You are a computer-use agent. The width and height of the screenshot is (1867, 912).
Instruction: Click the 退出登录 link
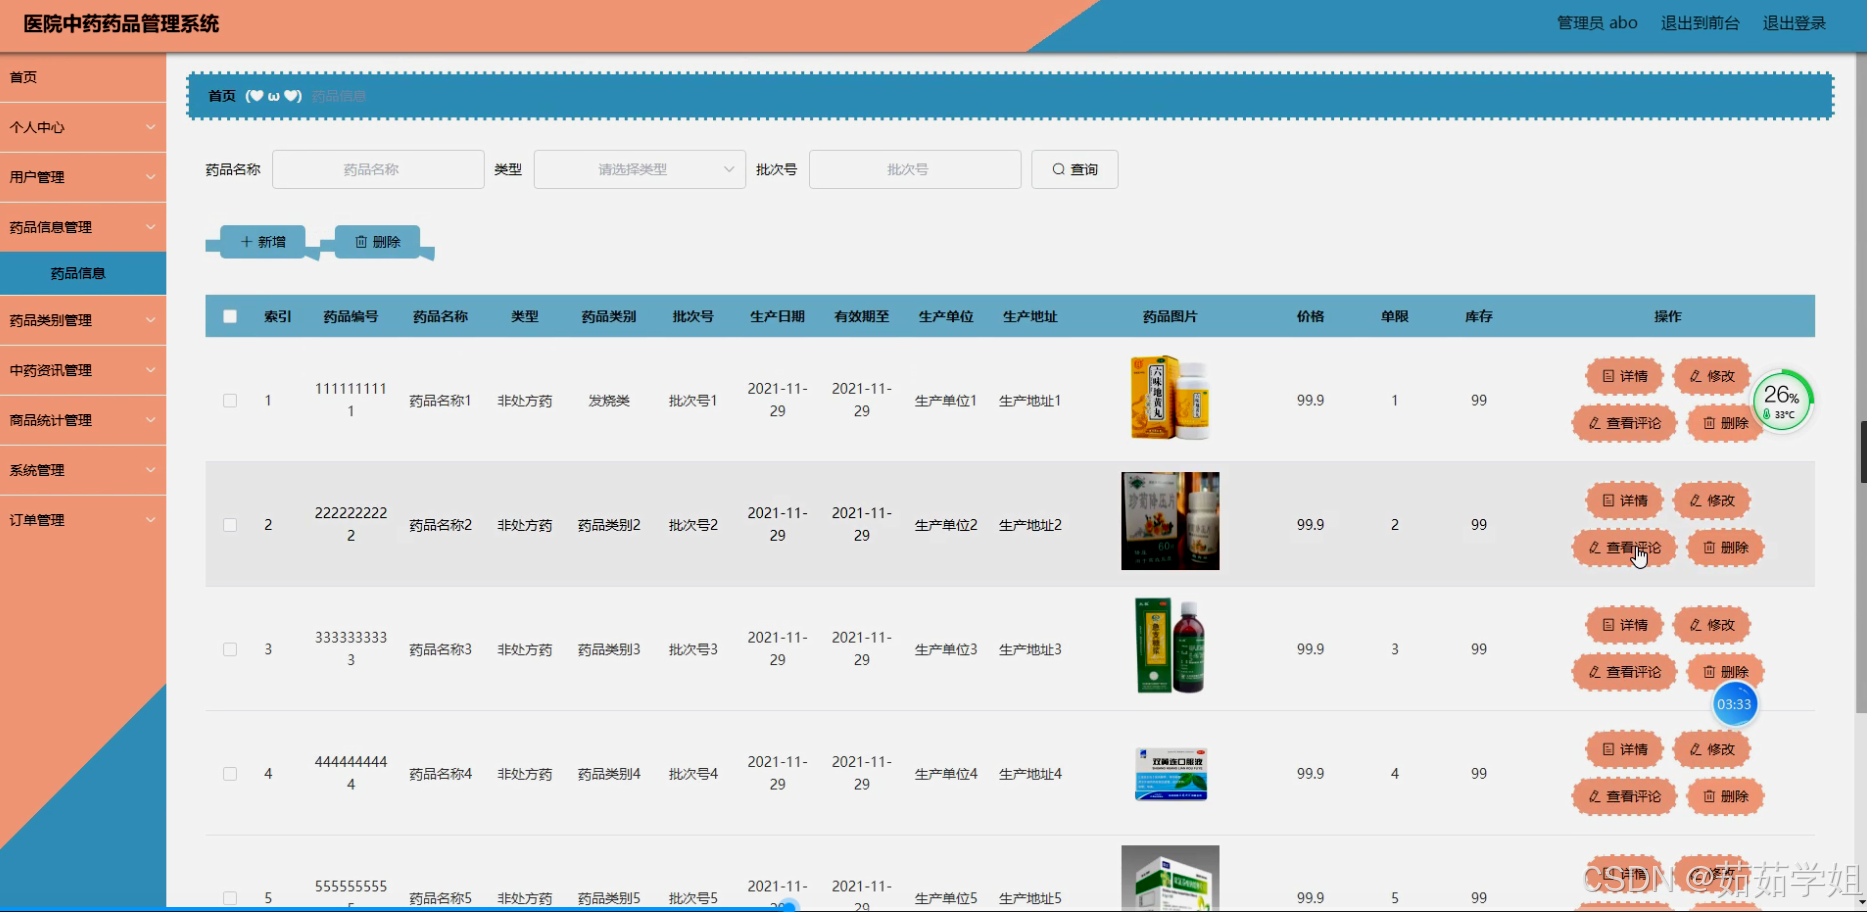pyautogui.click(x=1794, y=22)
